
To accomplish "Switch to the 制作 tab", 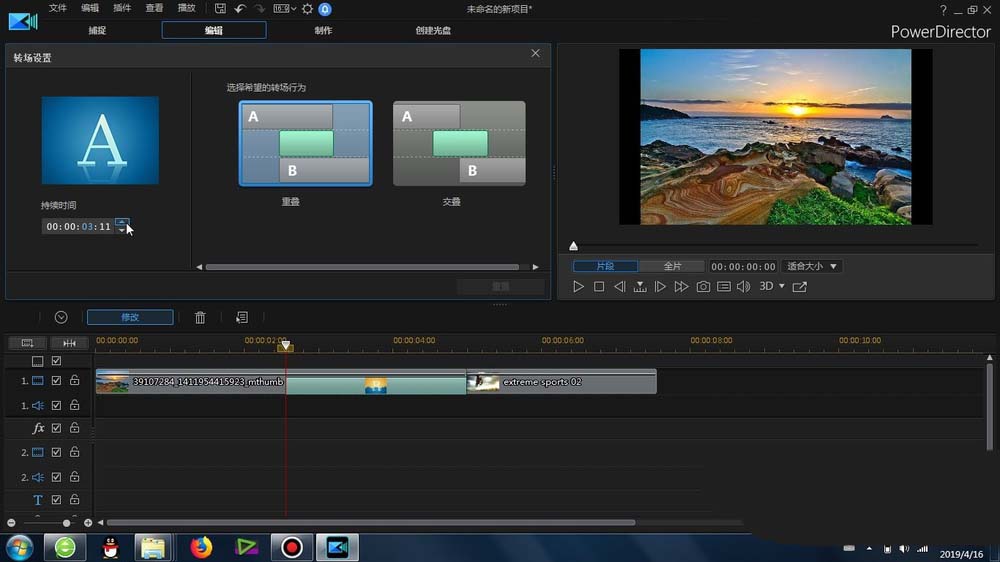I will (323, 30).
